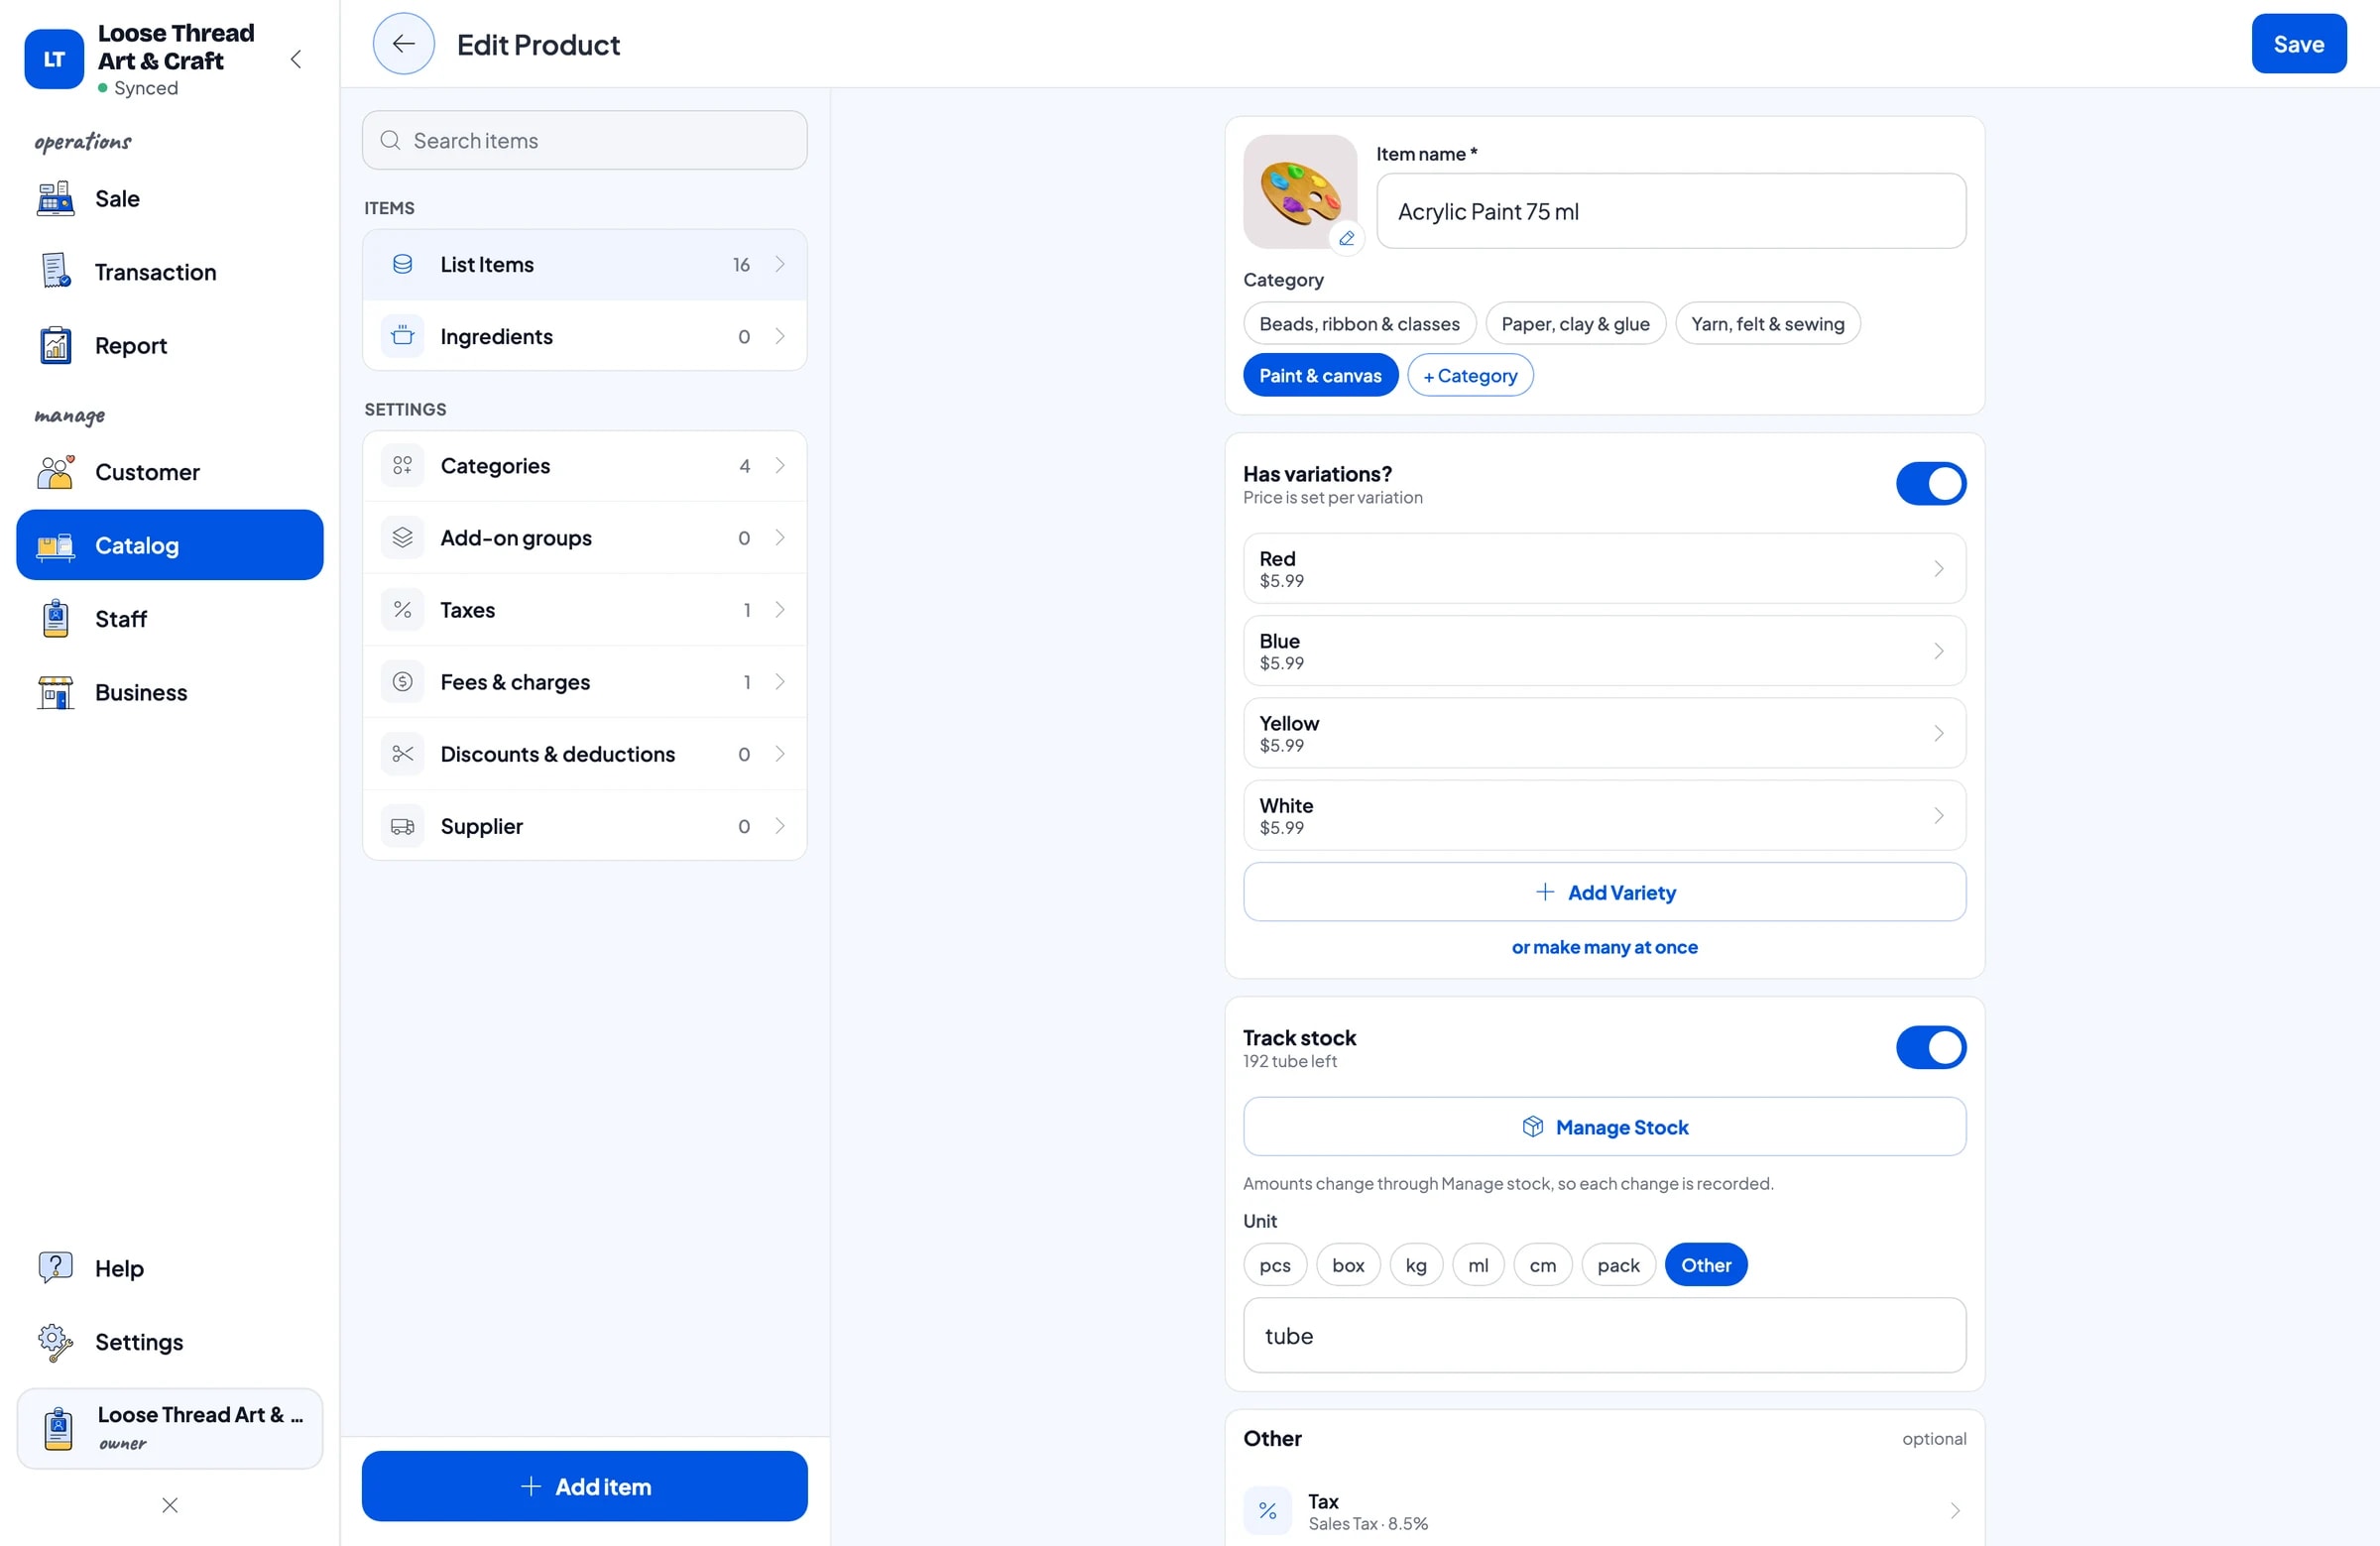The width and height of the screenshot is (2380, 1546).
Task: Open Staff via its badge icon
Action: click(55, 618)
